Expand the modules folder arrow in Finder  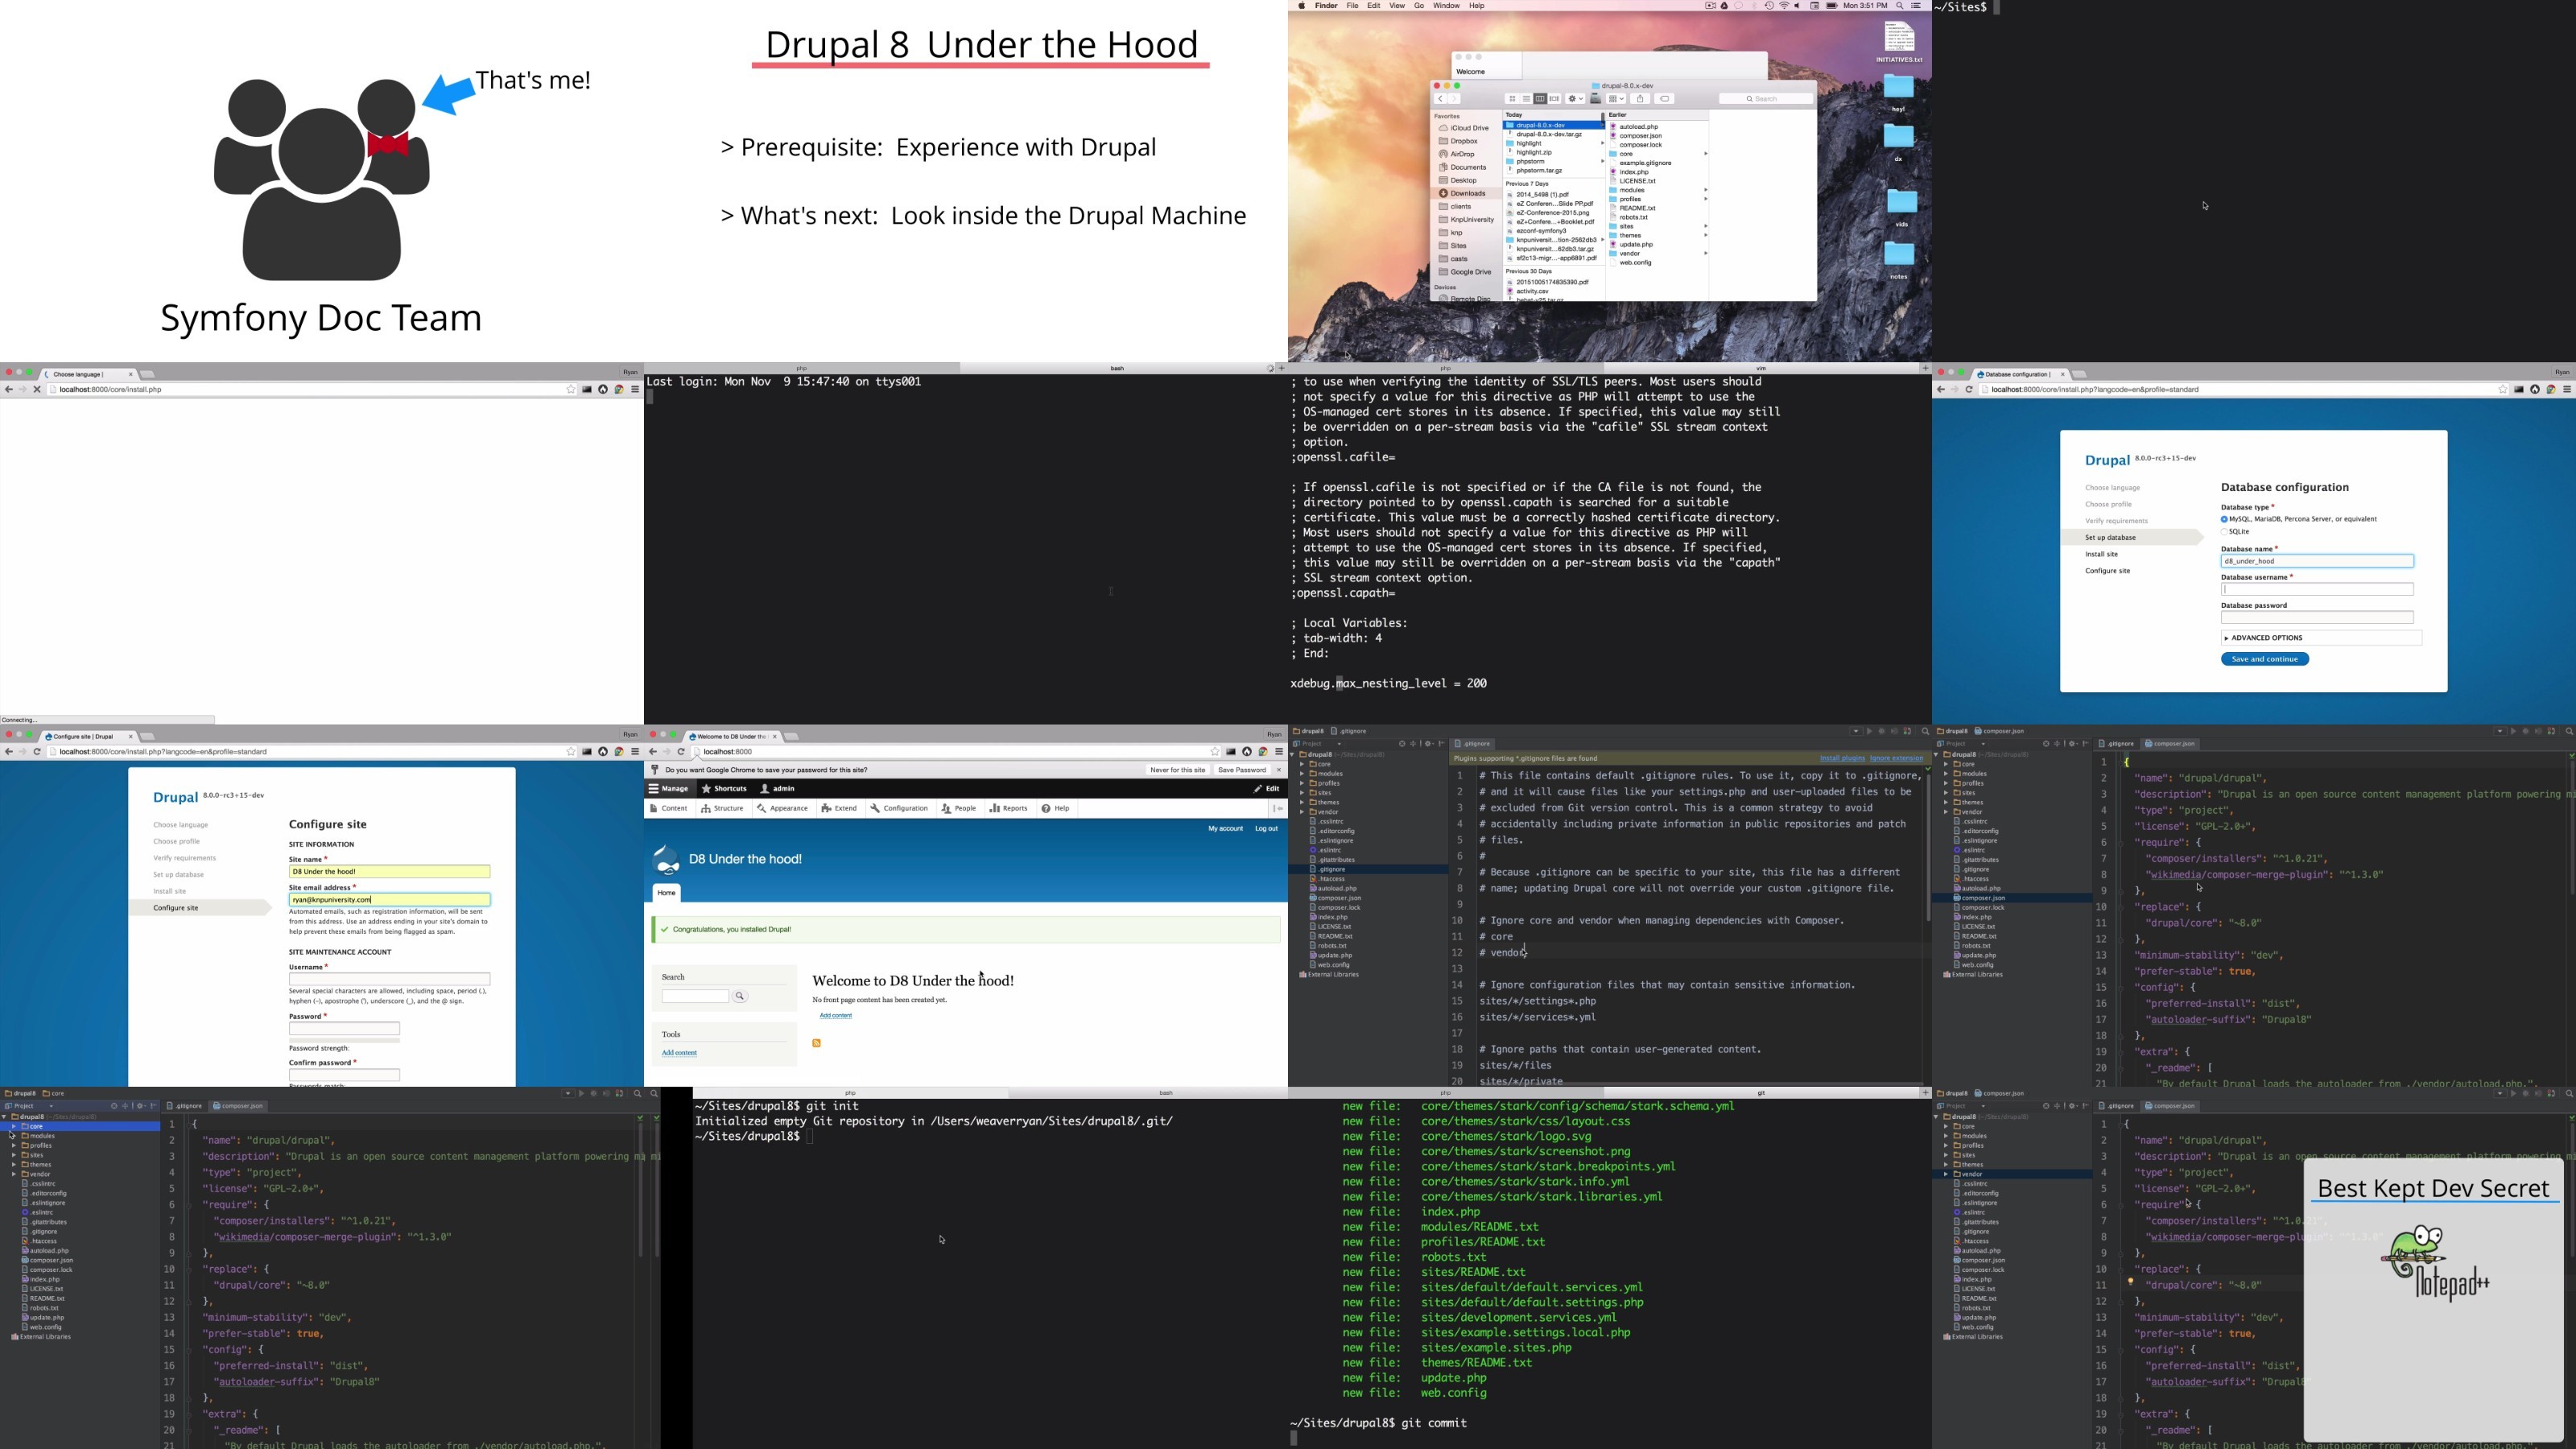tap(1705, 190)
